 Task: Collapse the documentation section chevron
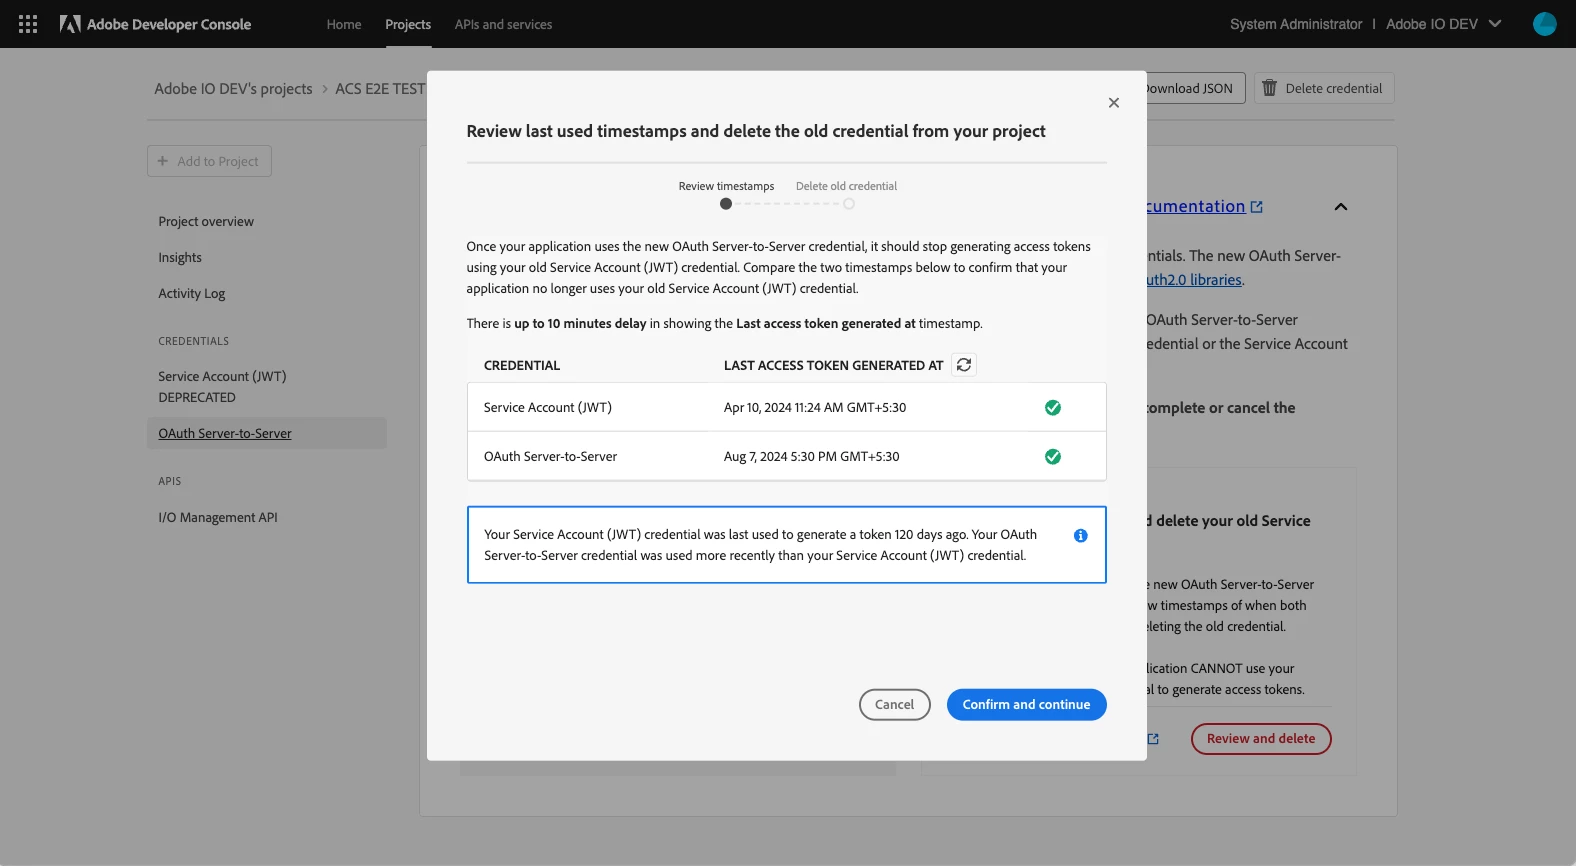point(1341,207)
